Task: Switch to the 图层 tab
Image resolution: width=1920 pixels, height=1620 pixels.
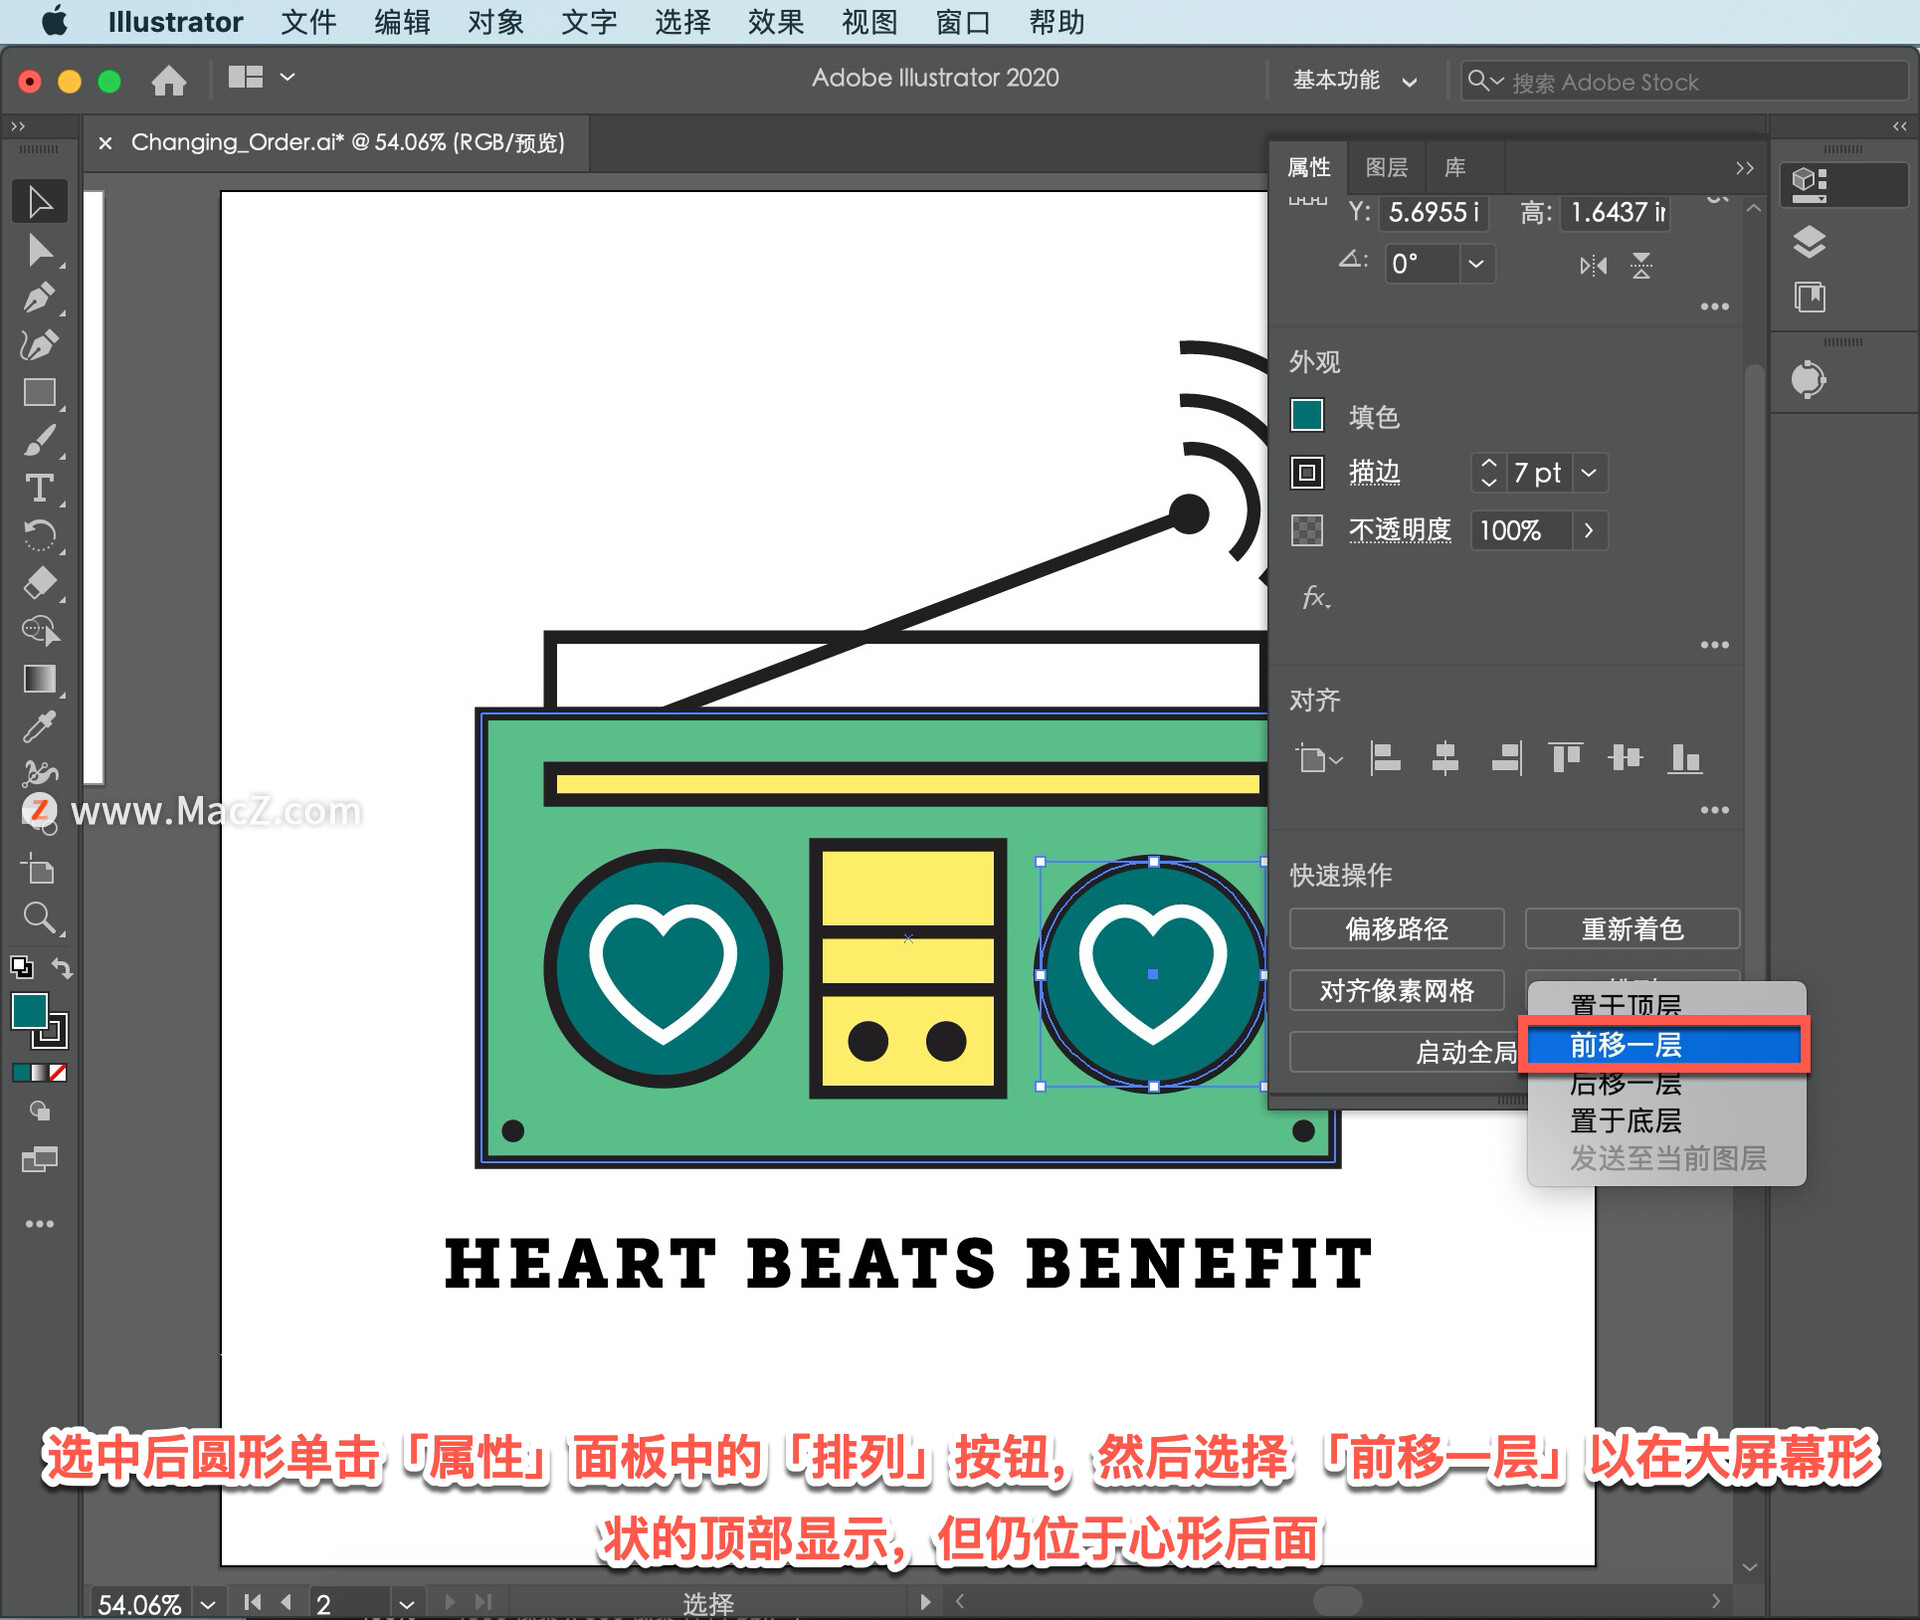Action: tap(1387, 167)
